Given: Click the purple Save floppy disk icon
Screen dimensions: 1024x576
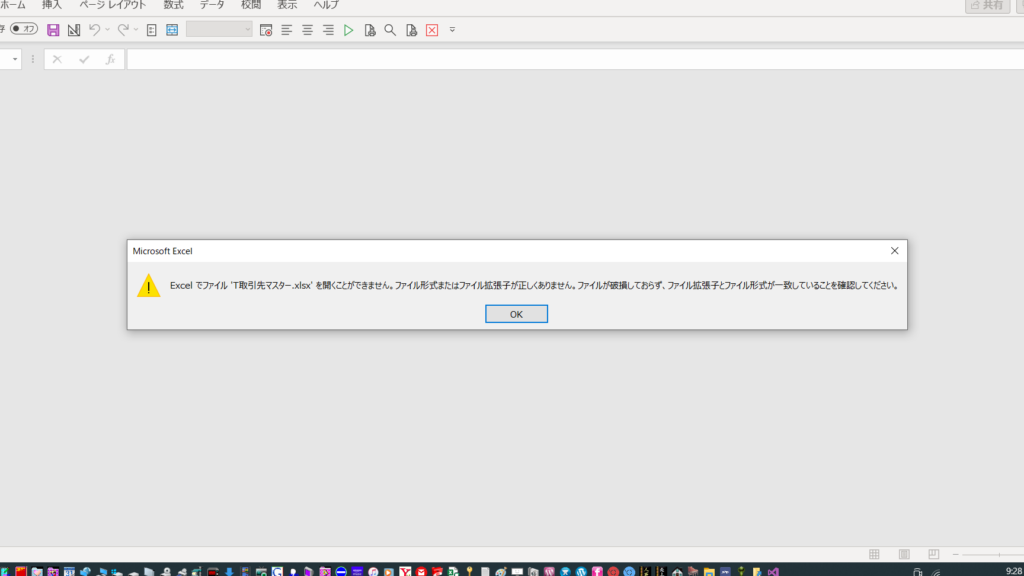Looking at the screenshot, I should (x=53, y=30).
